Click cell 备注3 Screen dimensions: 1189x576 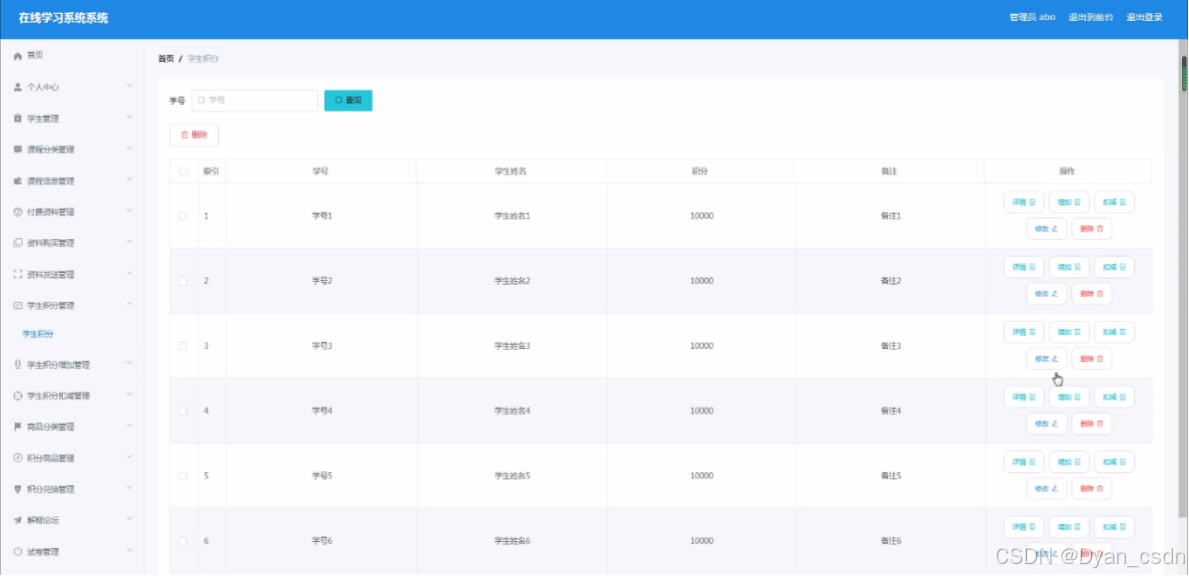(x=890, y=346)
